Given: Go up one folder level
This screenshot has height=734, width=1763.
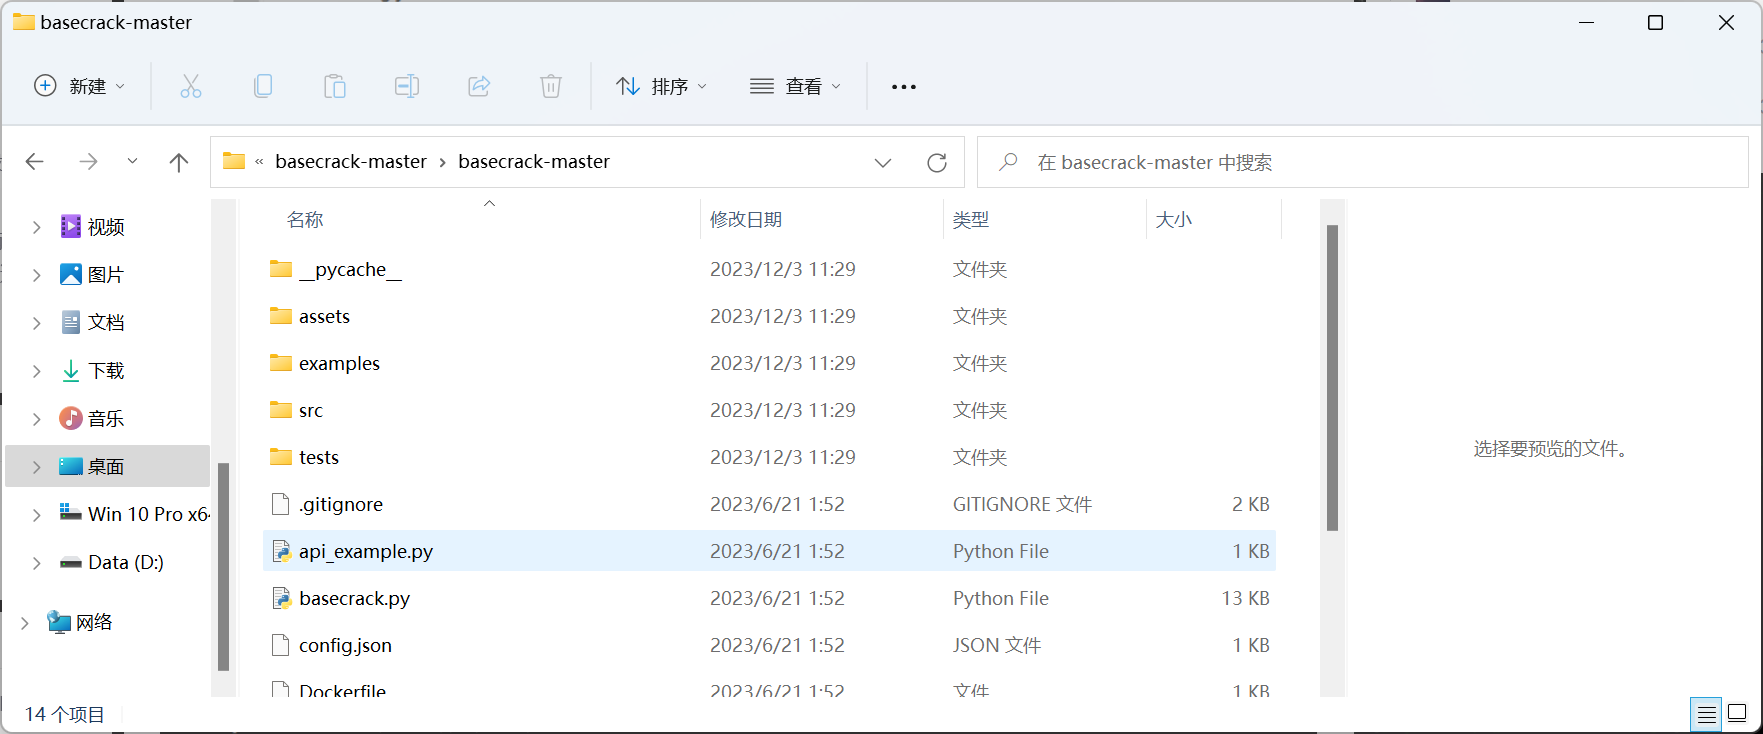Looking at the screenshot, I should click(x=179, y=162).
